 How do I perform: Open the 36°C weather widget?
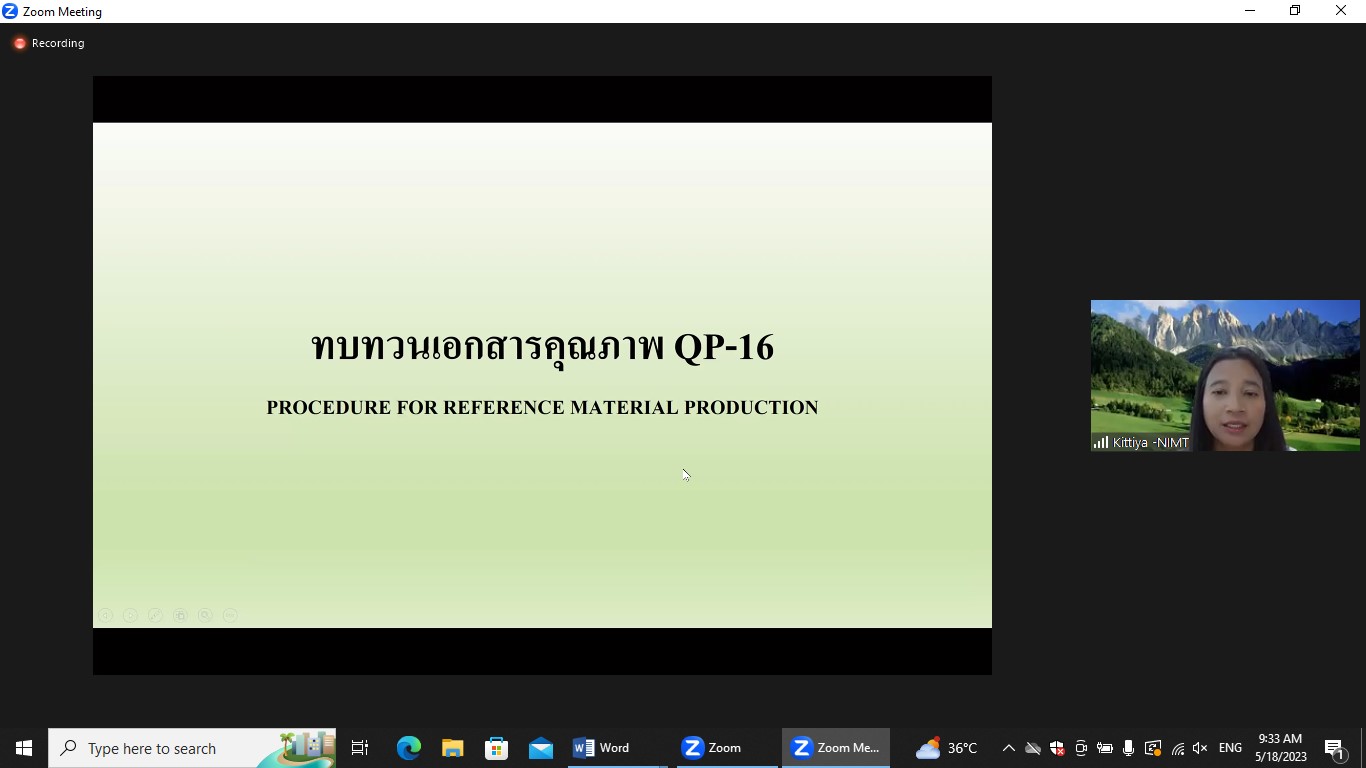click(x=946, y=748)
